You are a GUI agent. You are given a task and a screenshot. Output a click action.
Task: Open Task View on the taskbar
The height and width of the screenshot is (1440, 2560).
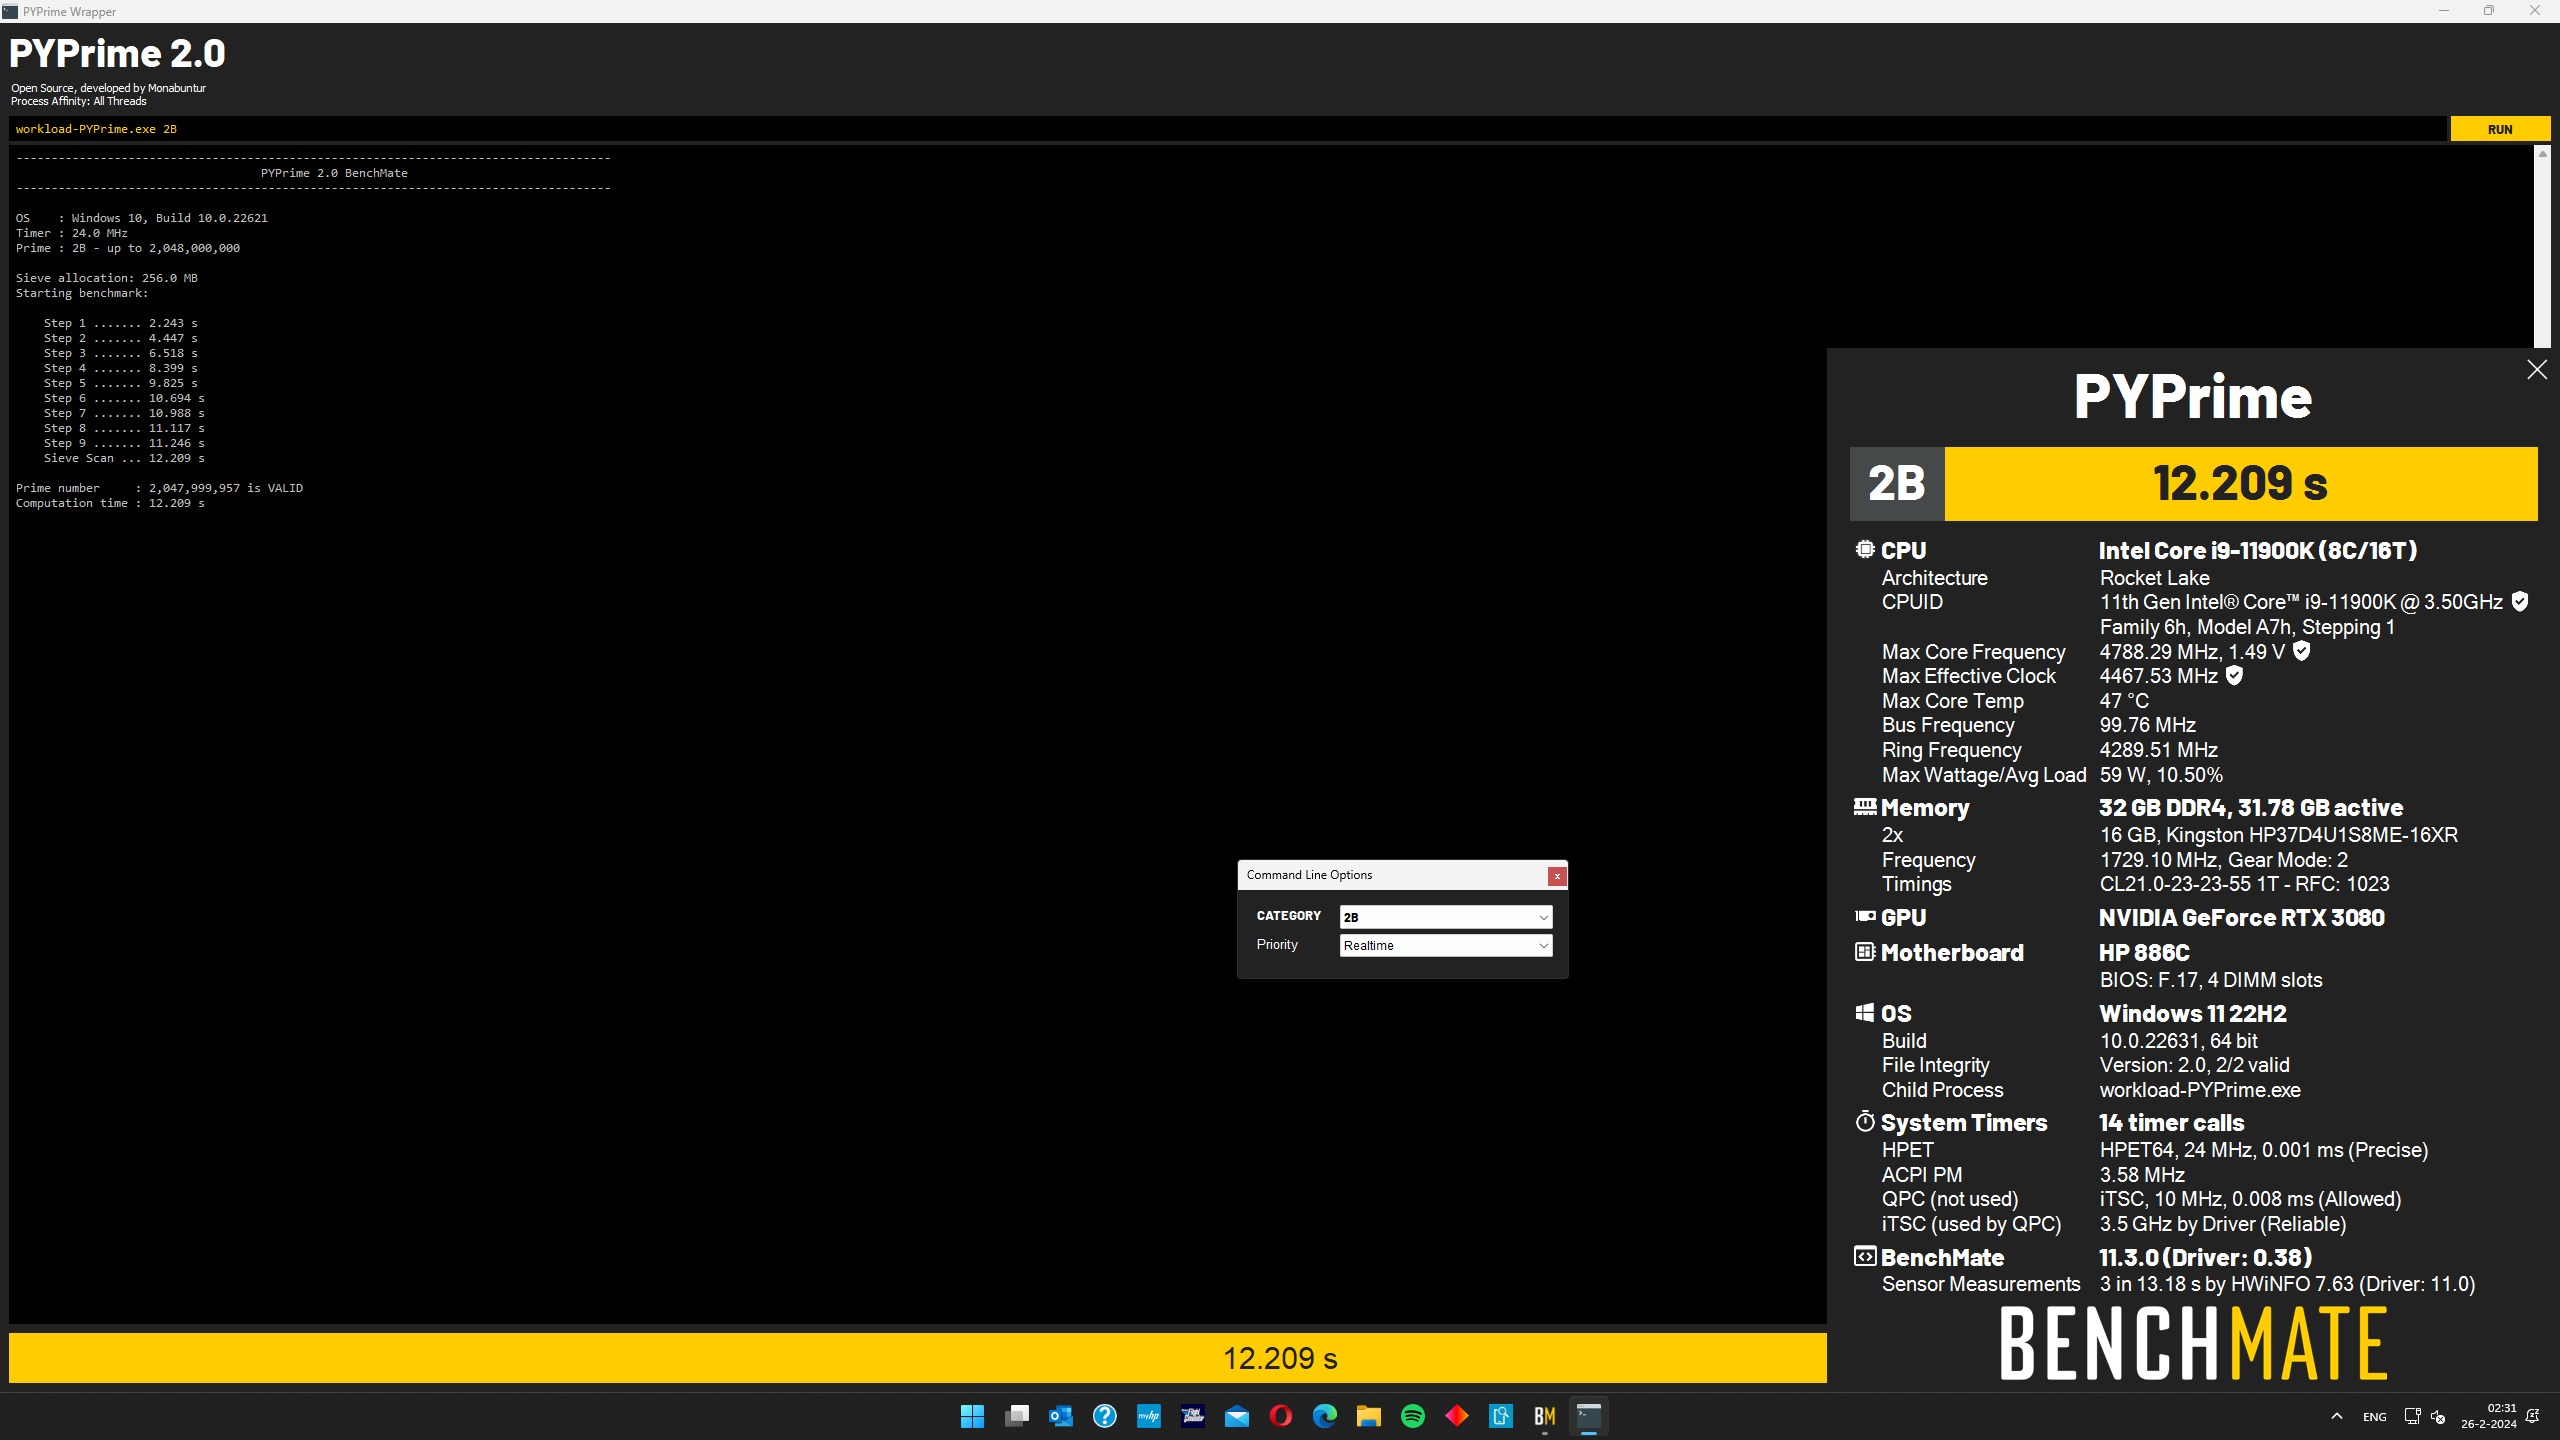click(x=1017, y=1416)
